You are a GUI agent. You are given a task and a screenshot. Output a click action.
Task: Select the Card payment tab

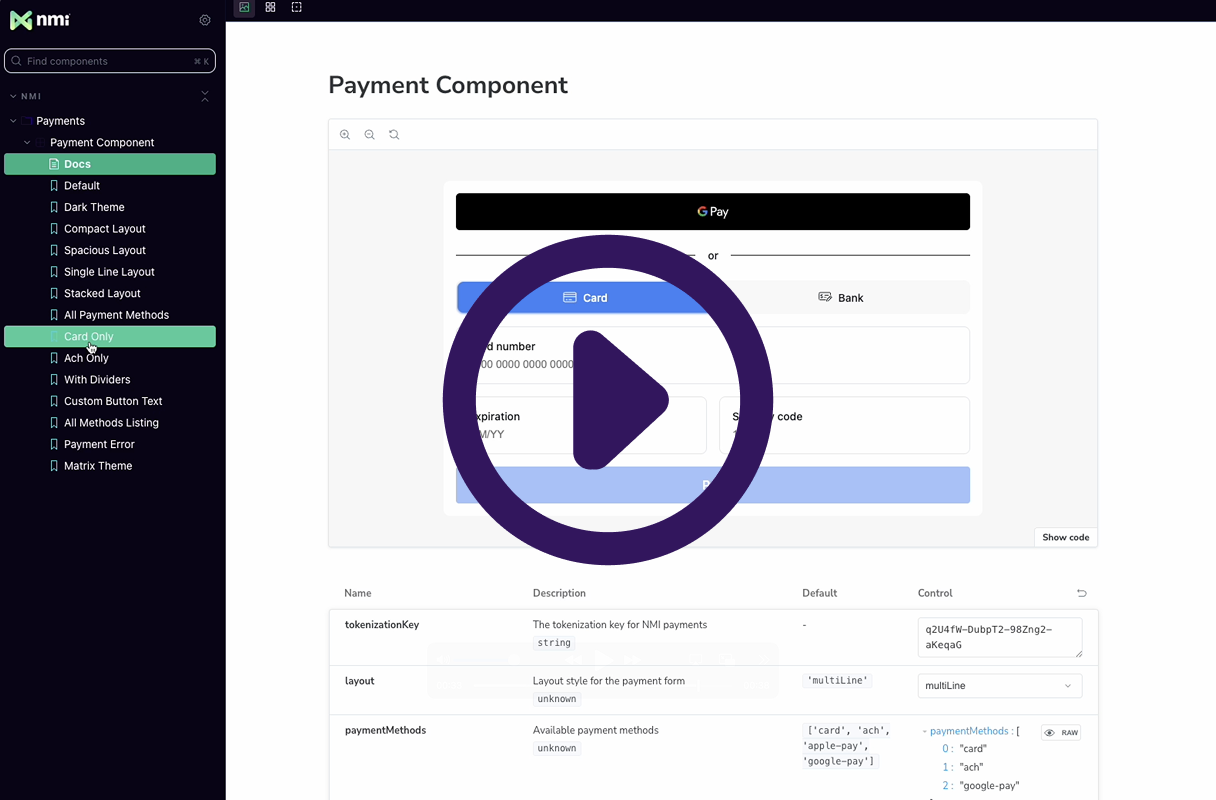585,297
